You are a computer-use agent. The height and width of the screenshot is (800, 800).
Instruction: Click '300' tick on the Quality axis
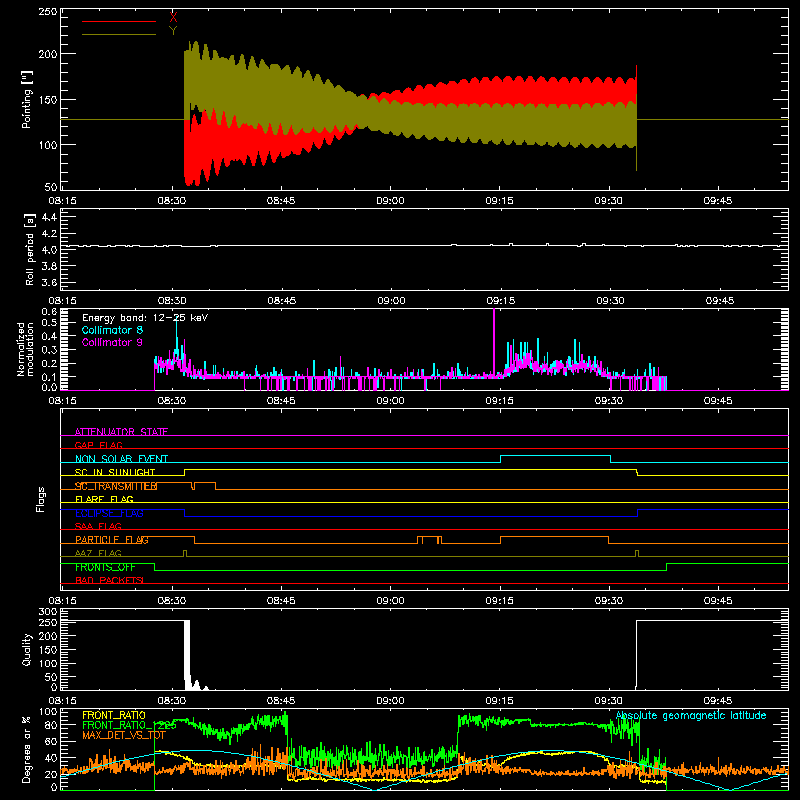click(x=48, y=612)
